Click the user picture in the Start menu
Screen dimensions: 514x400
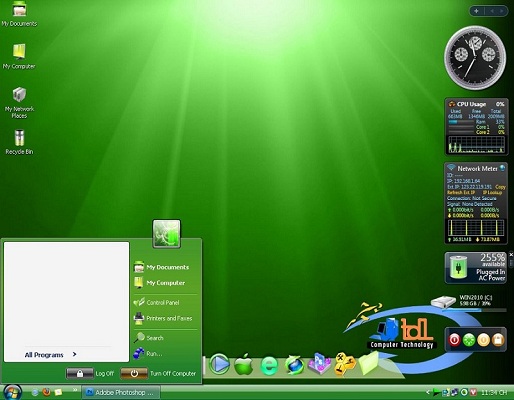coord(166,233)
